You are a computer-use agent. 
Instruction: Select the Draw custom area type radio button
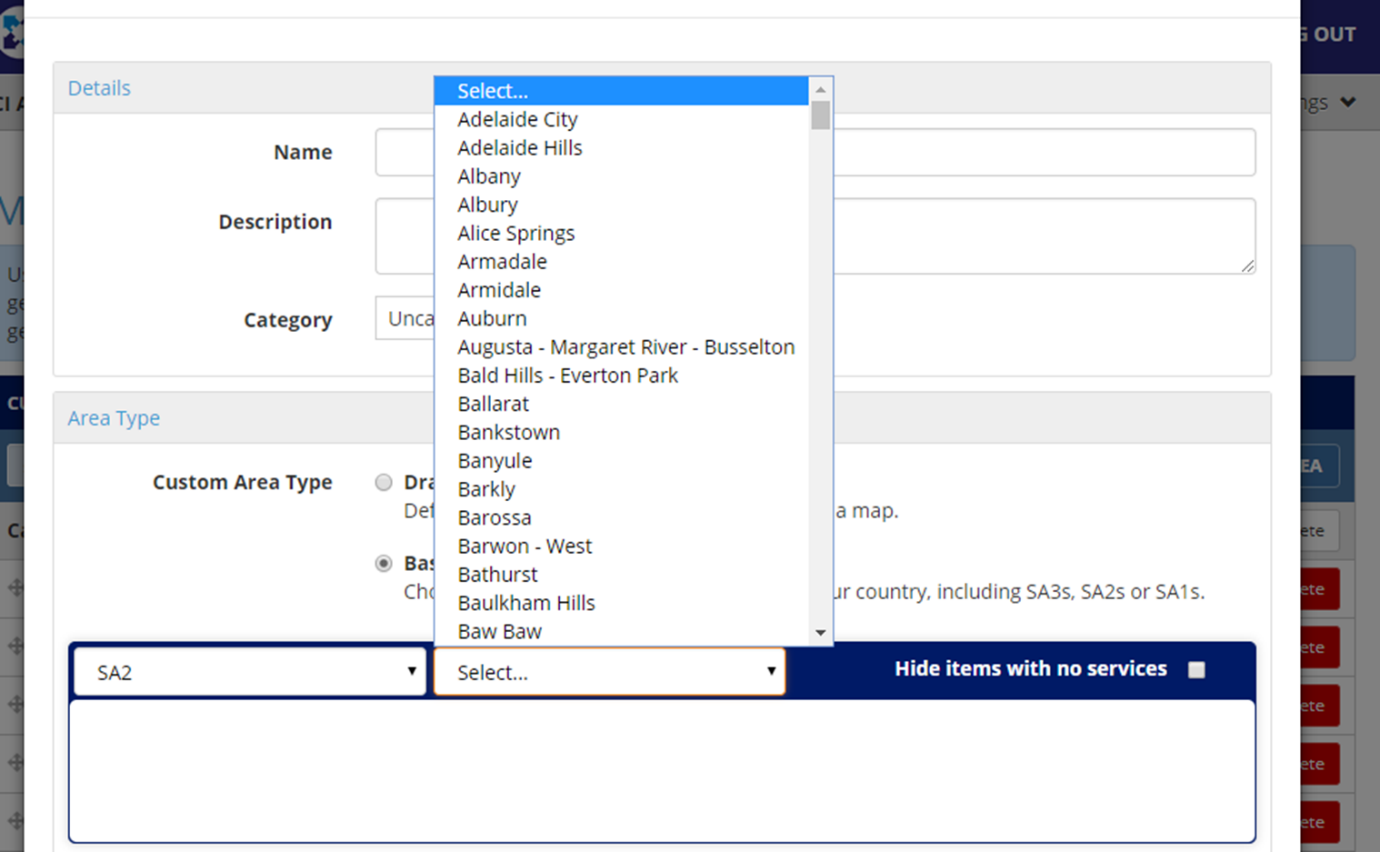(x=383, y=482)
